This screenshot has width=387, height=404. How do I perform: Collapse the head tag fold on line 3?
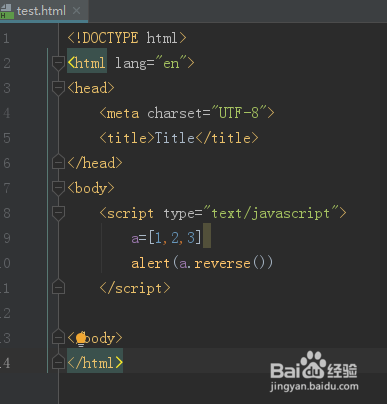coord(58,88)
